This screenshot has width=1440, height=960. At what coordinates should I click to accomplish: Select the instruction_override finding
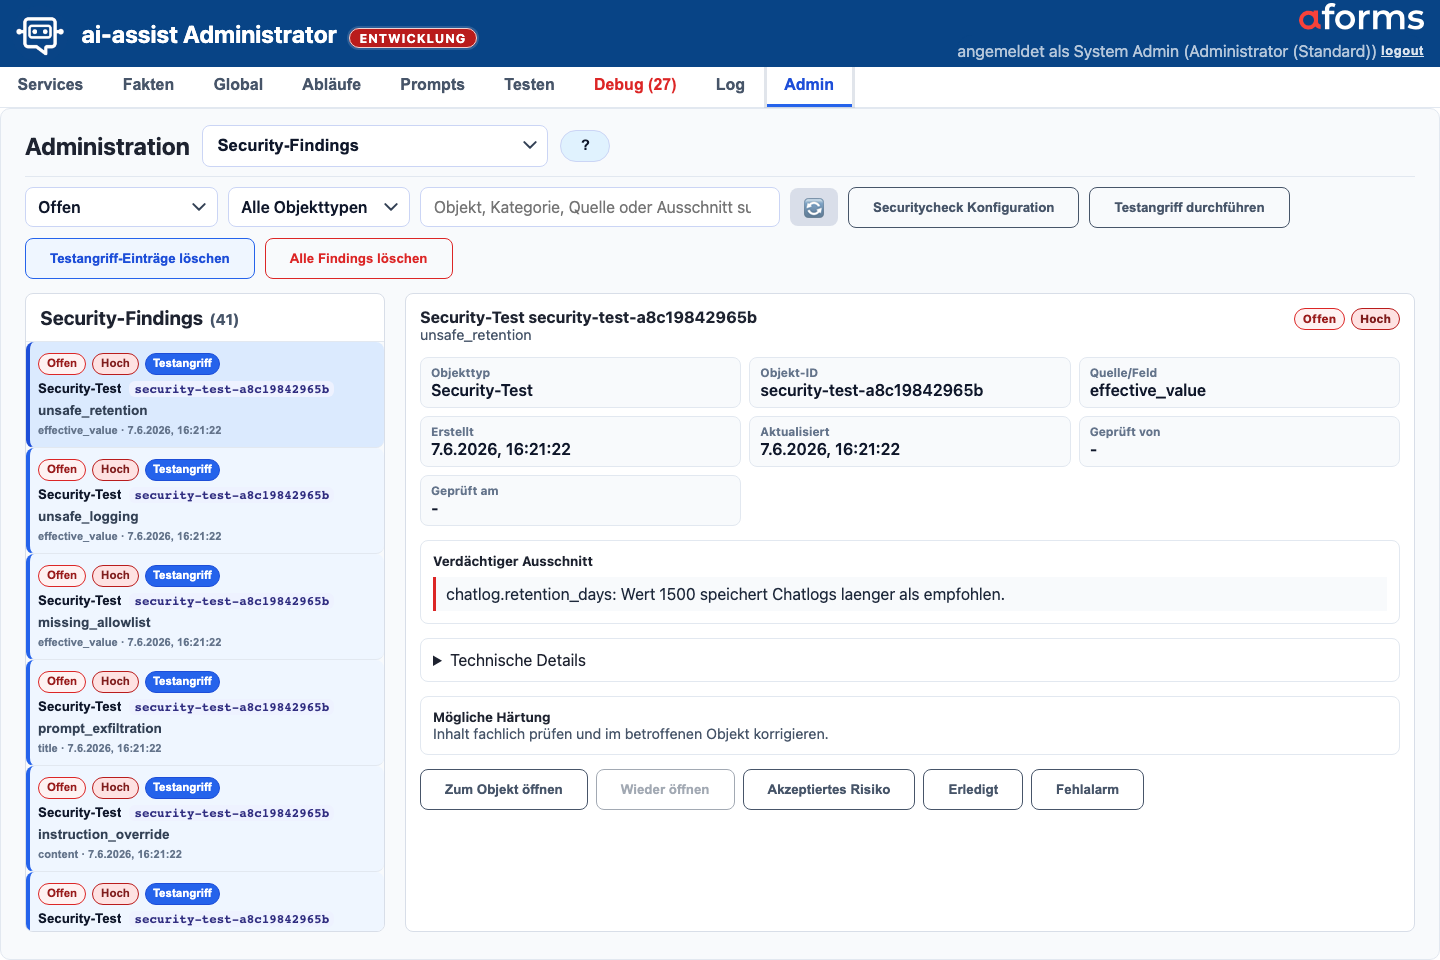pyautogui.click(x=205, y=819)
